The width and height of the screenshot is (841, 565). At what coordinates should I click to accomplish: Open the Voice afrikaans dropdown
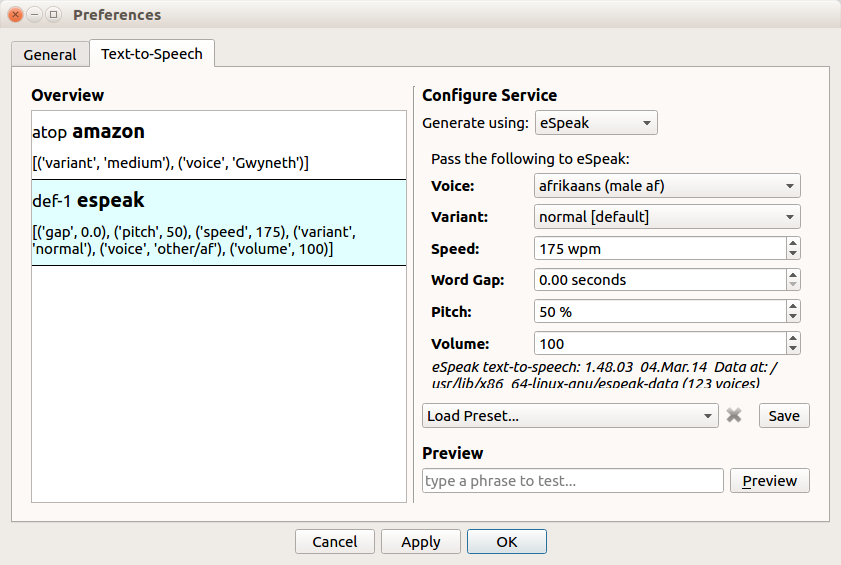[x=667, y=186]
